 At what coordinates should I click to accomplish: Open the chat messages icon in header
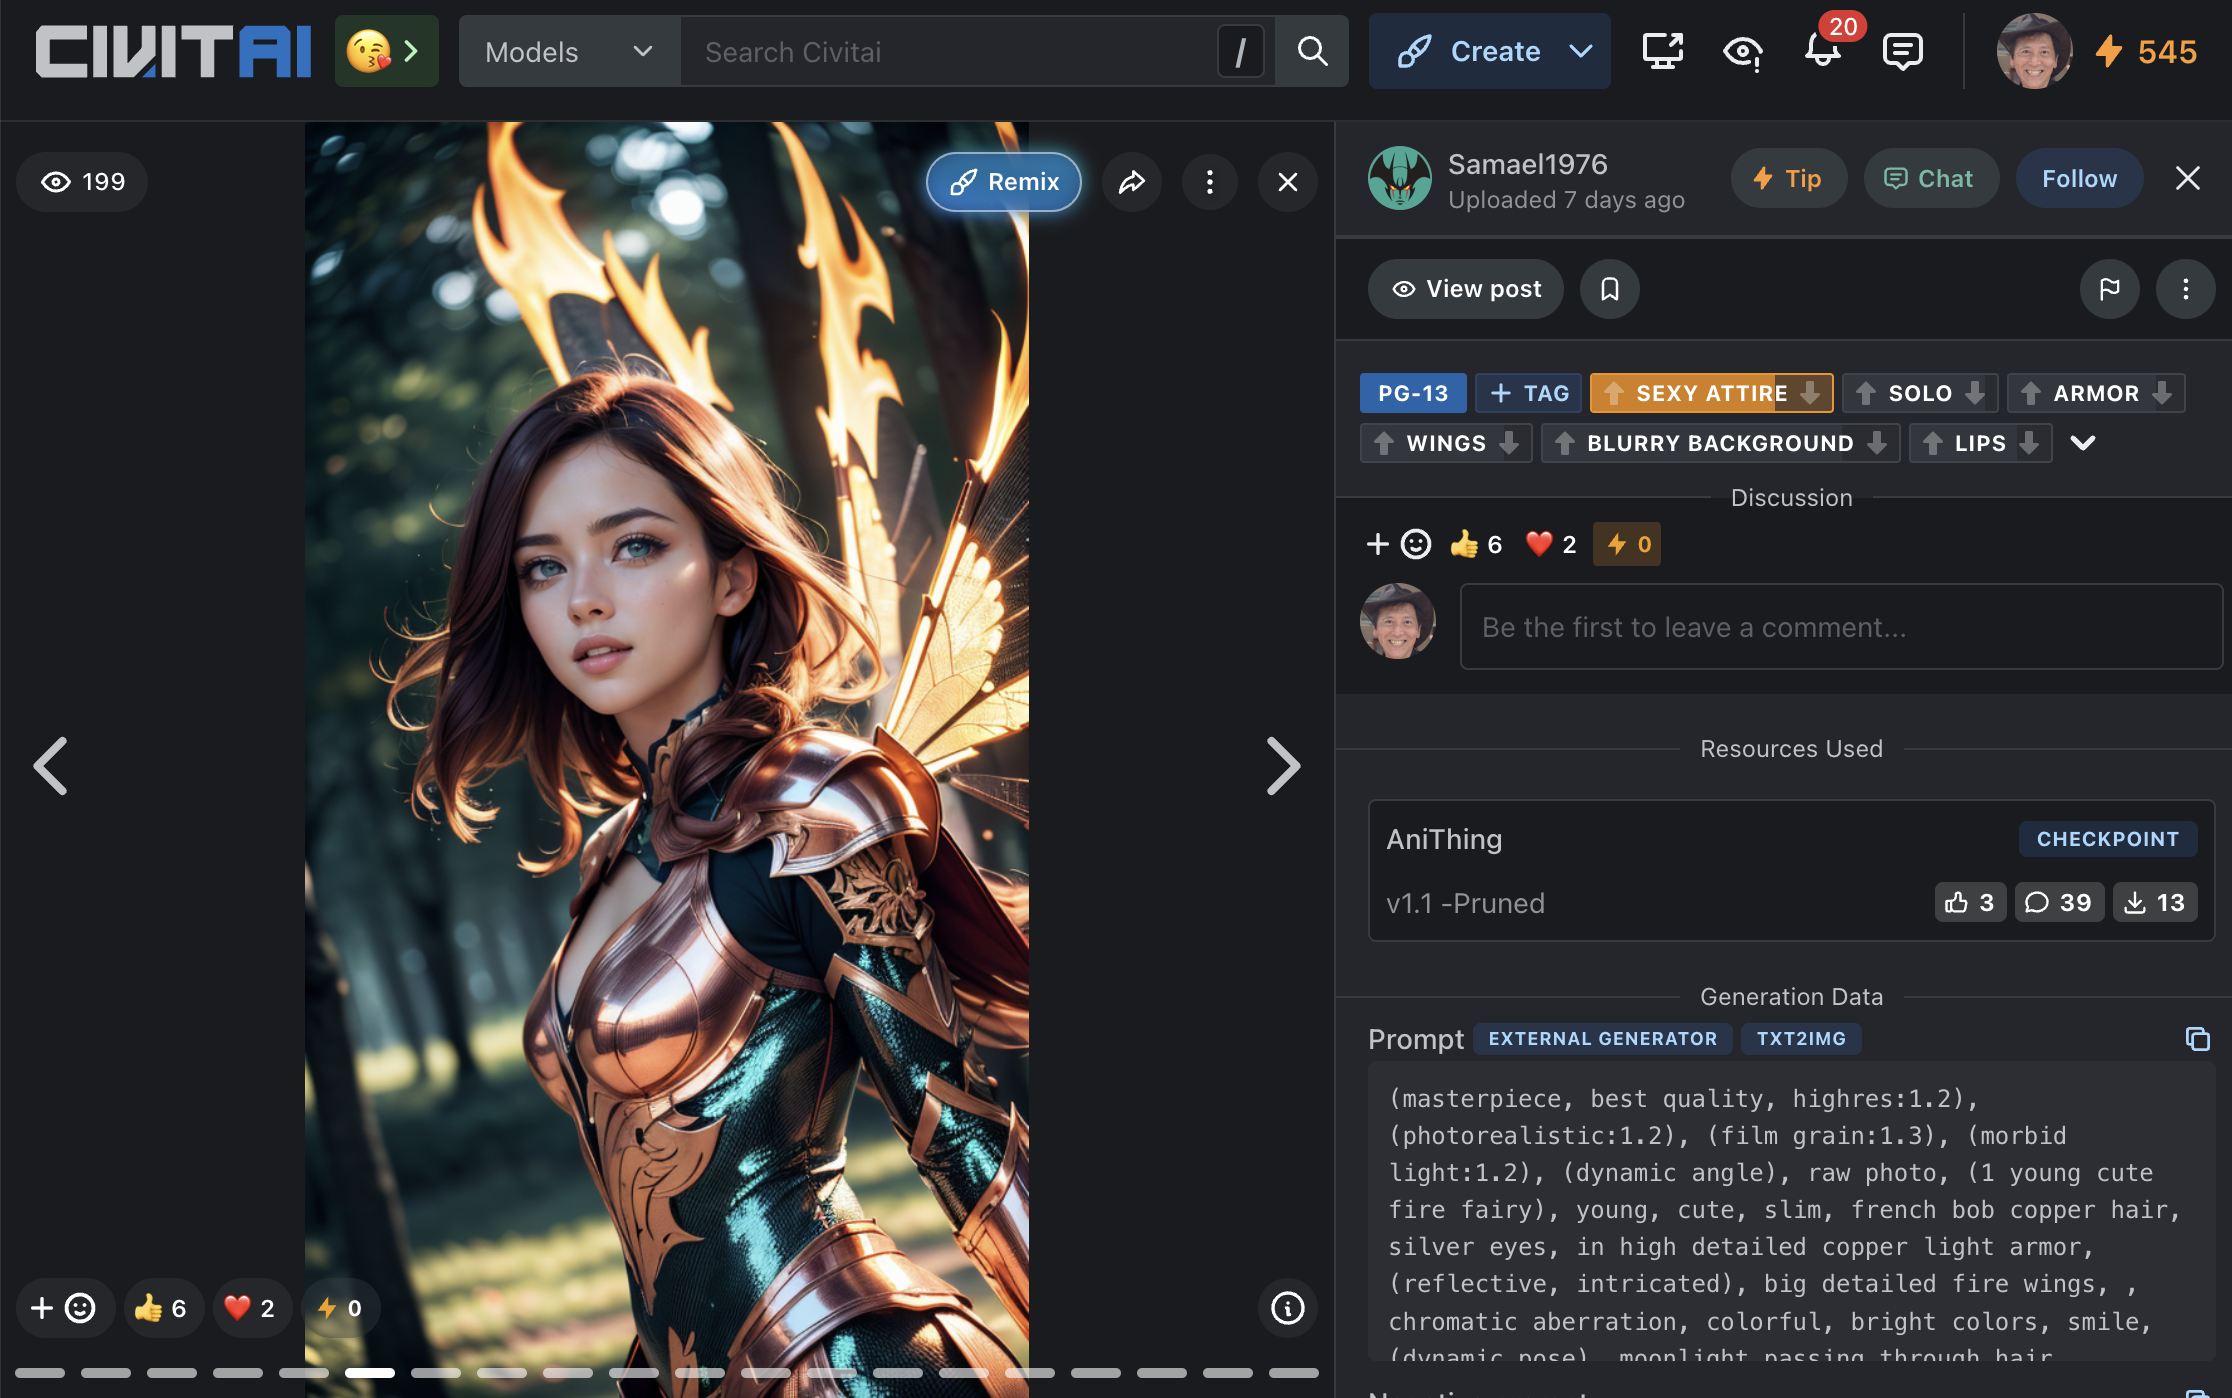tap(1901, 51)
